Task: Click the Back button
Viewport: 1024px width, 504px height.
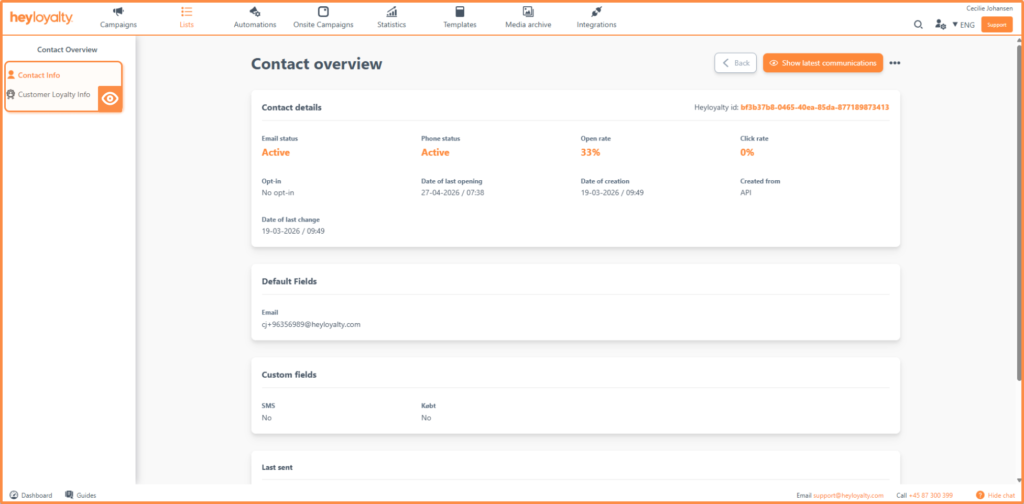Action: [735, 63]
